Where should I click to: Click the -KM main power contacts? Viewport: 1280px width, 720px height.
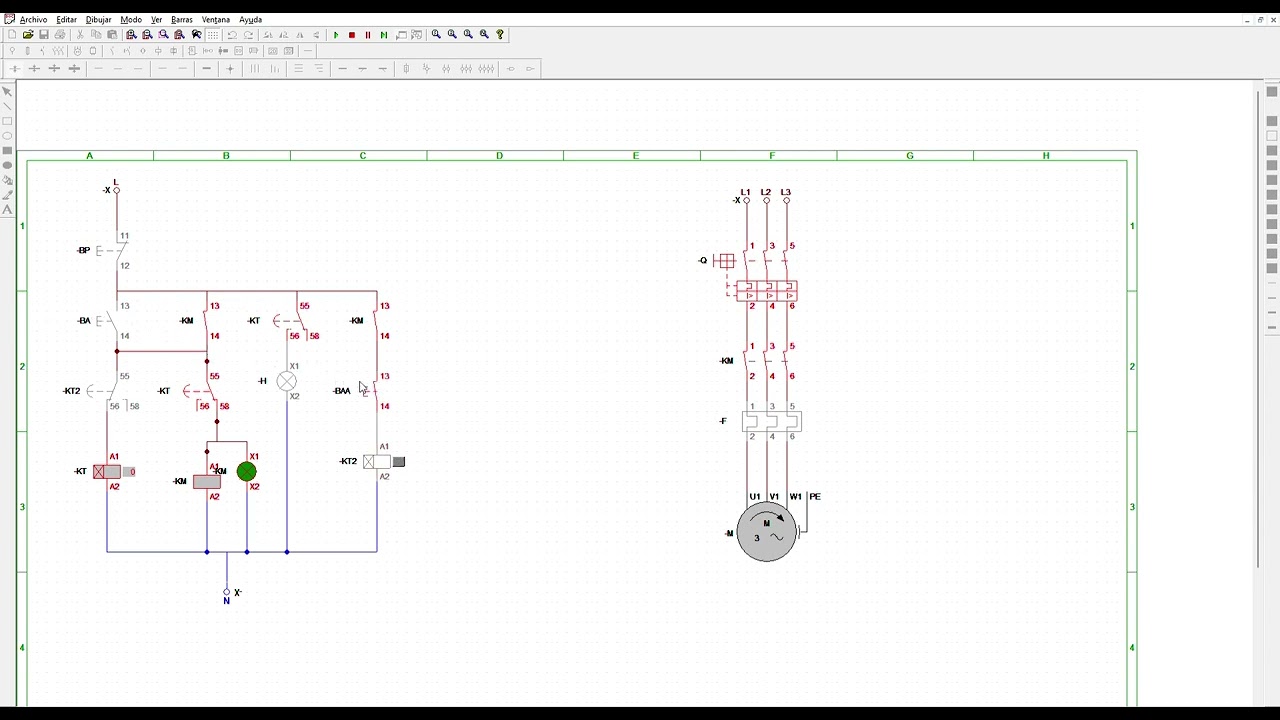tap(767, 361)
